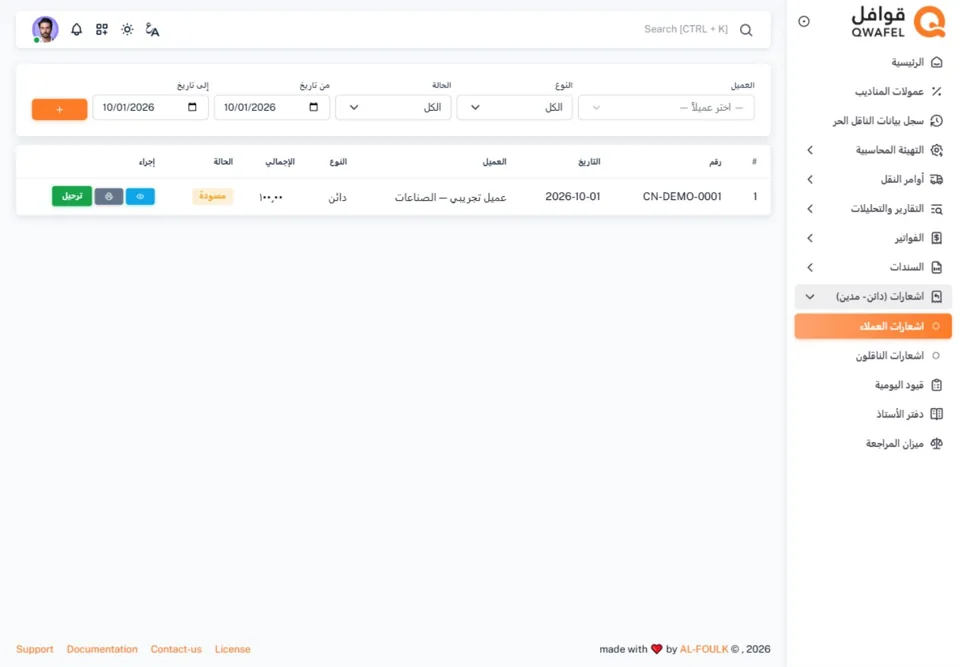The height and width of the screenshot is (667, 960).
Task: Click the invoice icon for الفواتير
Action: coord(937,238)
